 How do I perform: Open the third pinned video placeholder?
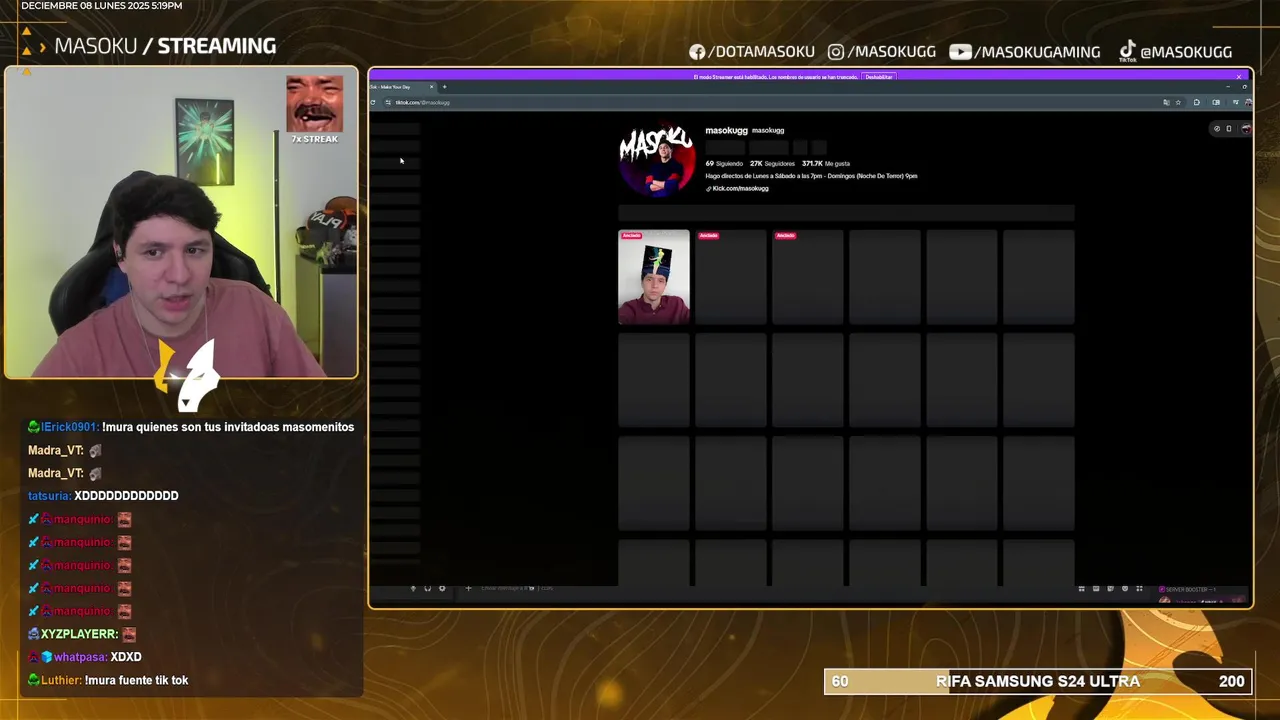808,277
